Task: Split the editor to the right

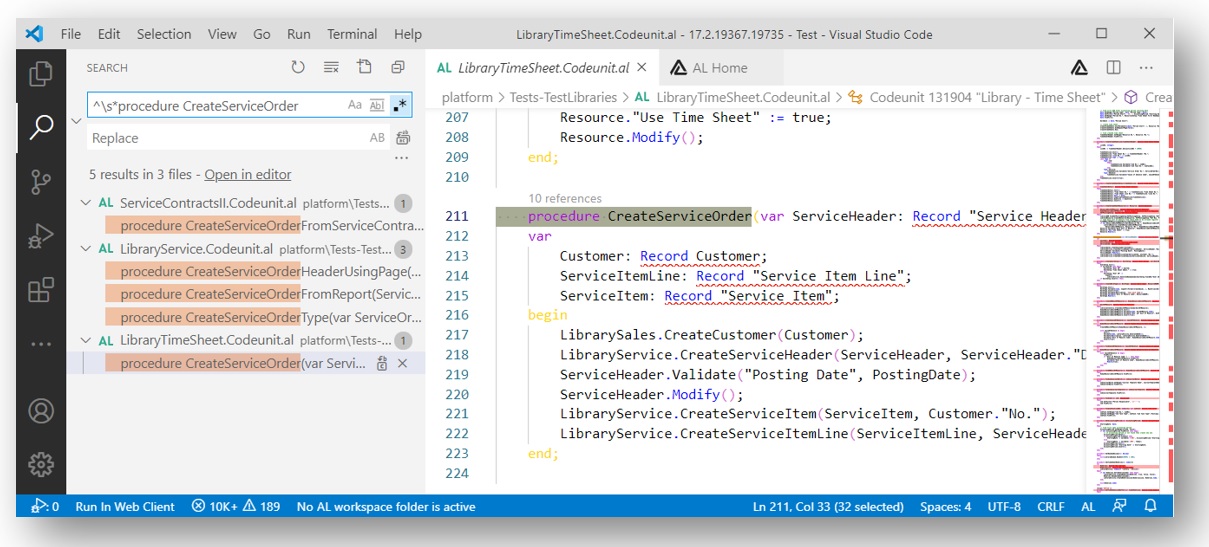Action: 1113,68
